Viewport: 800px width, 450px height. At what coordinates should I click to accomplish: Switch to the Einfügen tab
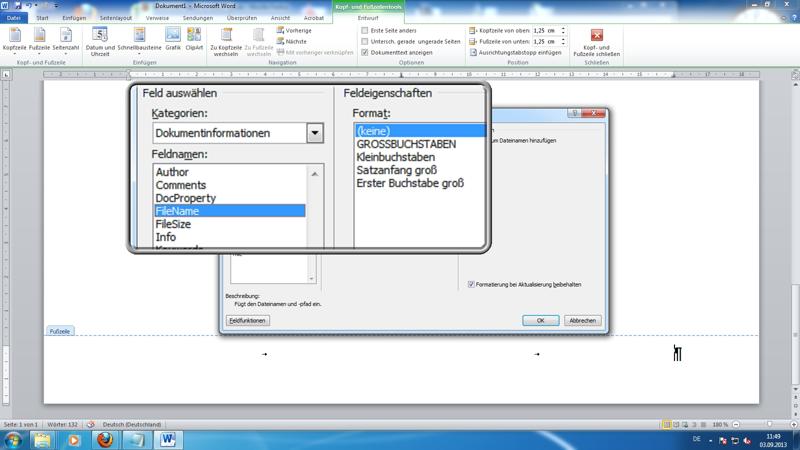(74, 18)
